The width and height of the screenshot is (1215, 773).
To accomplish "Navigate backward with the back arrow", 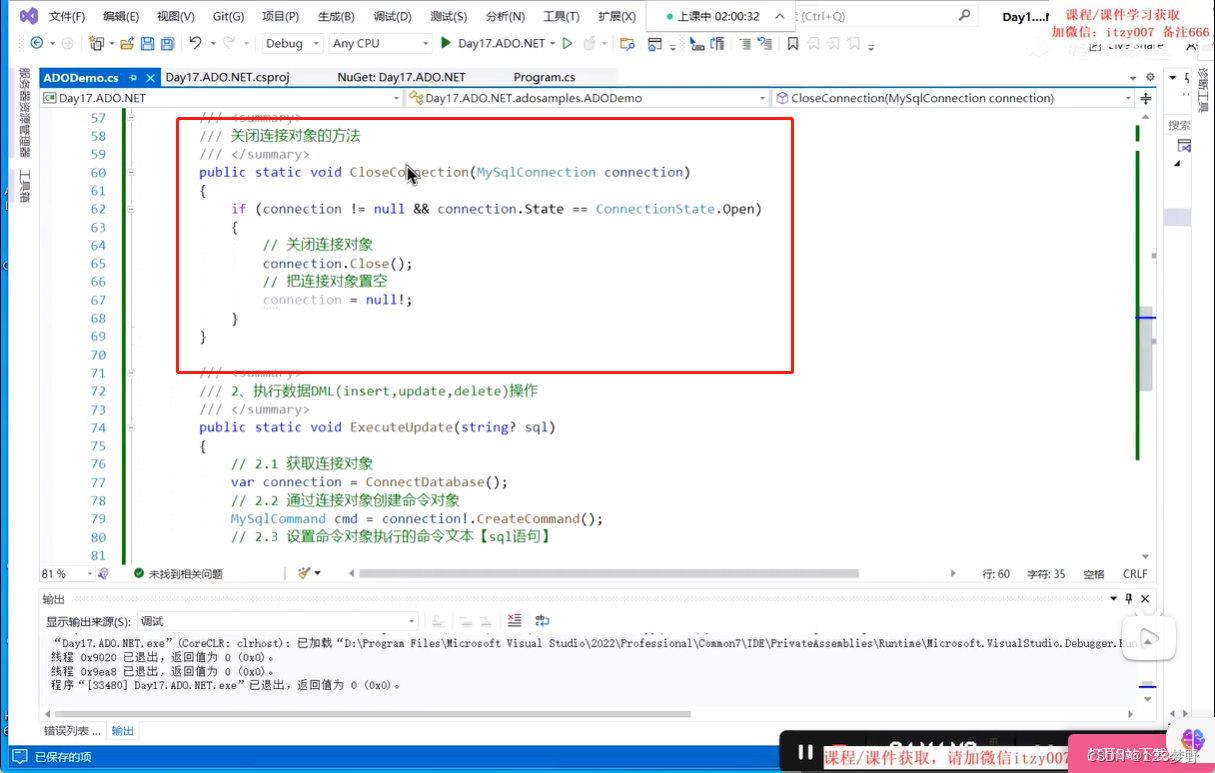I will 37,43.
